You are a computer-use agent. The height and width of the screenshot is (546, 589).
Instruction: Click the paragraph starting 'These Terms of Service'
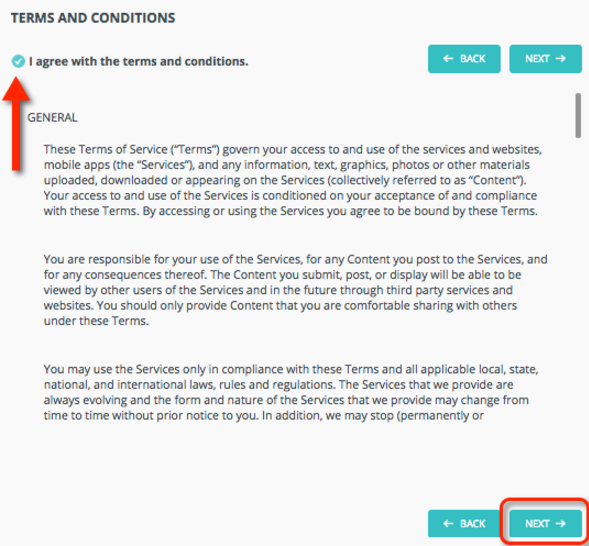293,180
